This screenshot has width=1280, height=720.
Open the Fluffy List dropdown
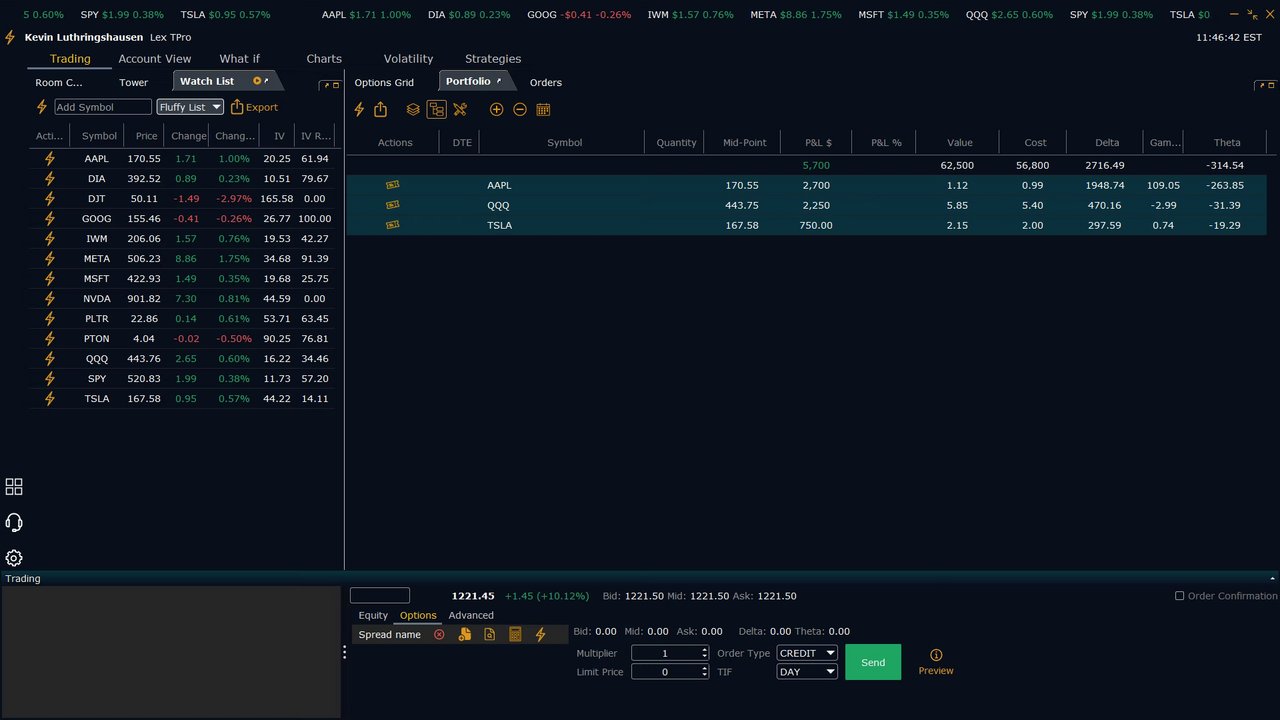190,107
